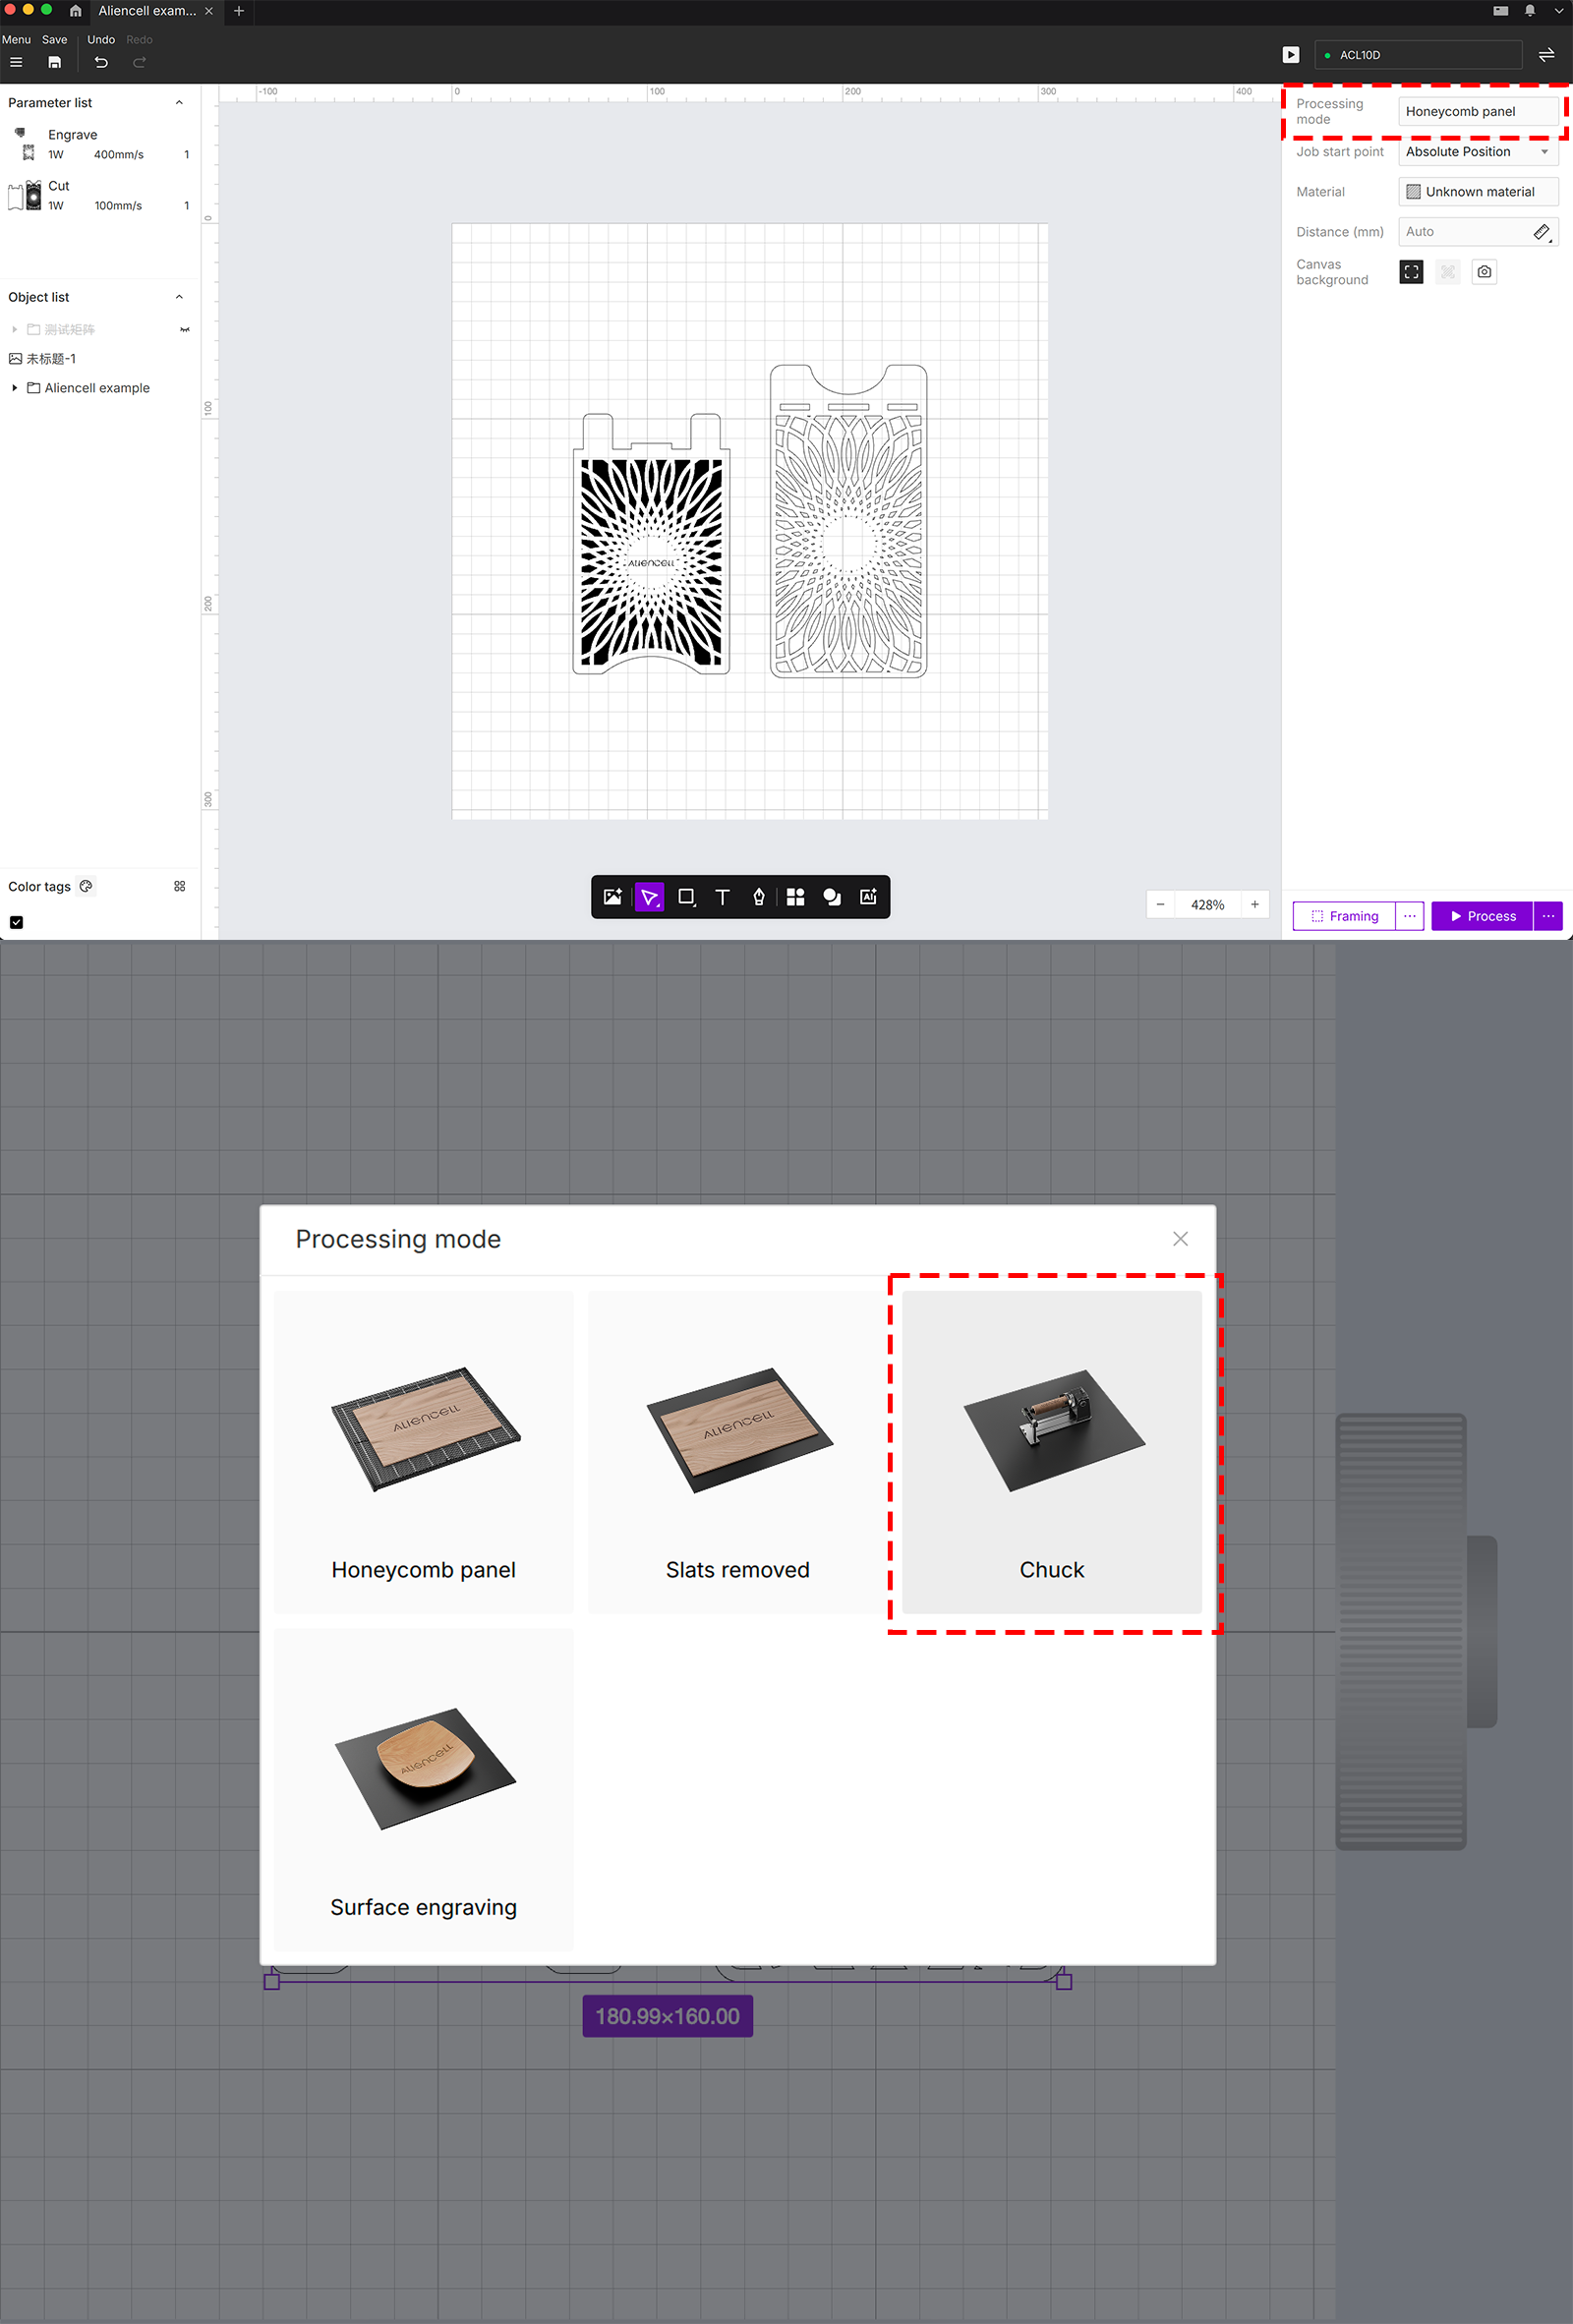Choose the rectangle shape tool
1573x2324 pixels.
(x=686, y=897)
